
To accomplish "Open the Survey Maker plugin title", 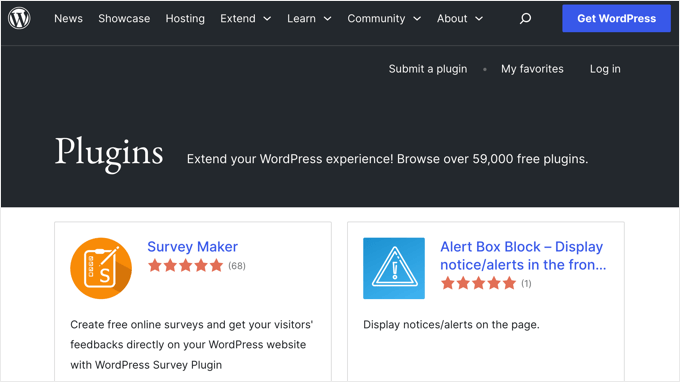I will click(193, 246).
